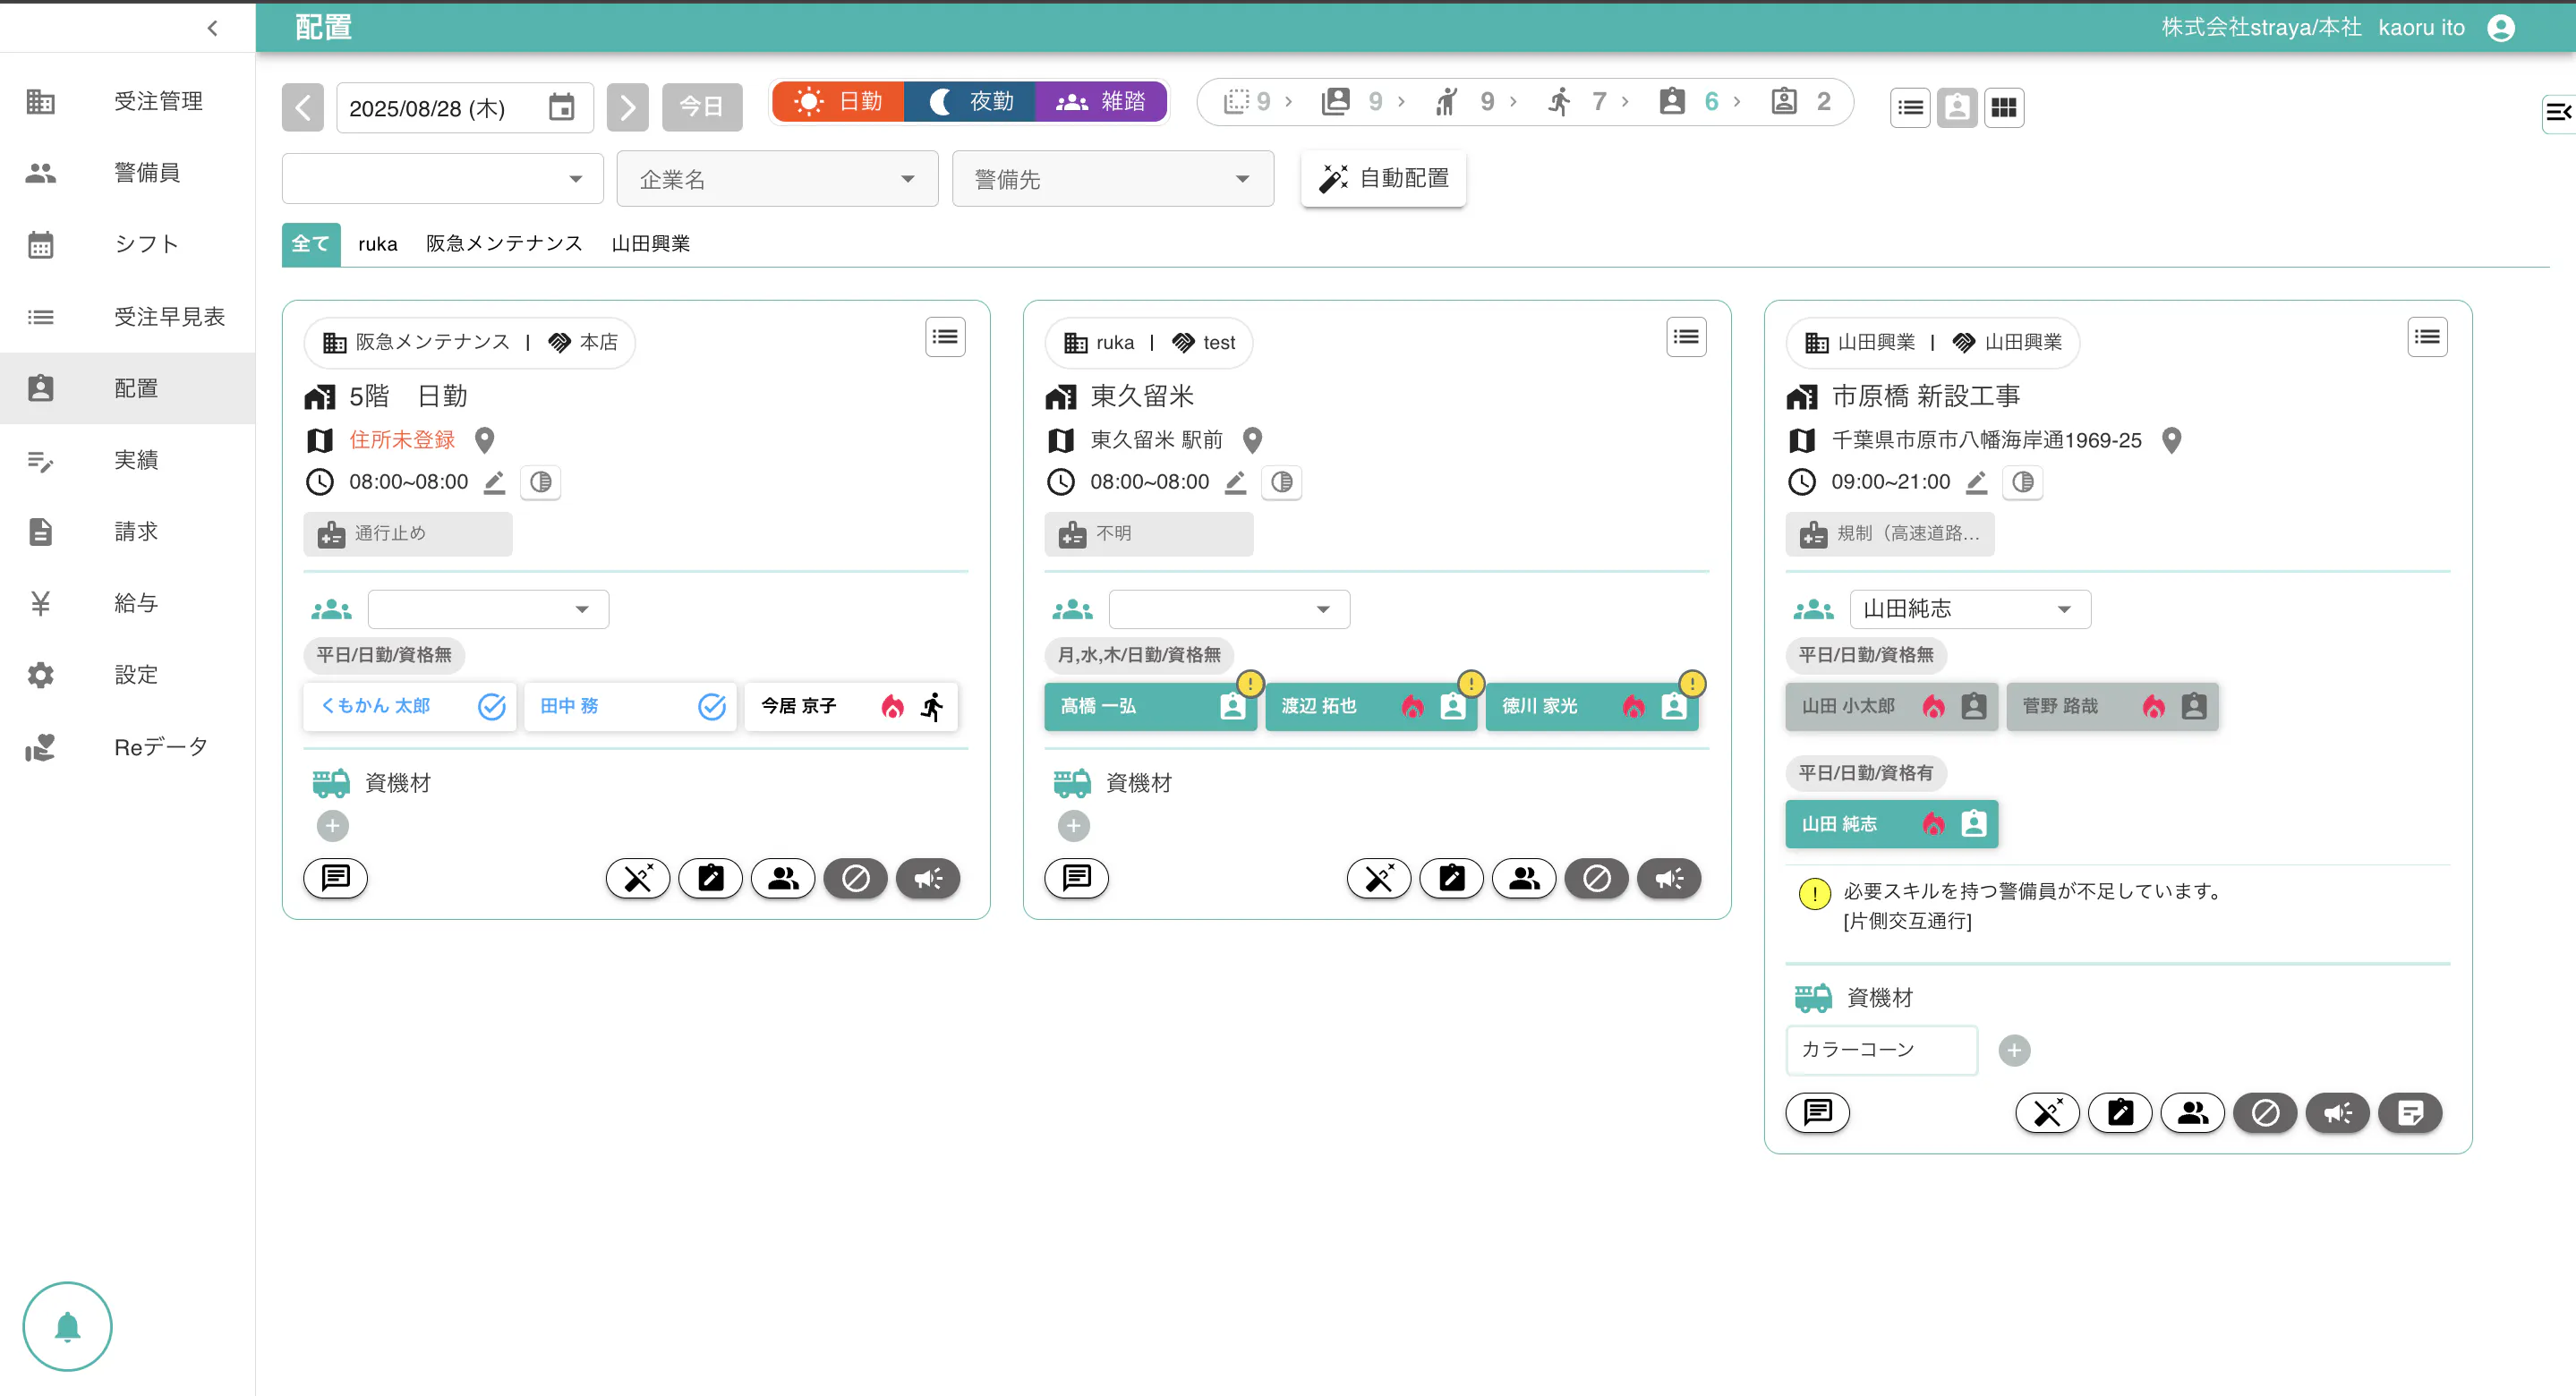Open Reデータ in sidebar
Screen dimensions: 2576x1396
click(x=127, y=746)
